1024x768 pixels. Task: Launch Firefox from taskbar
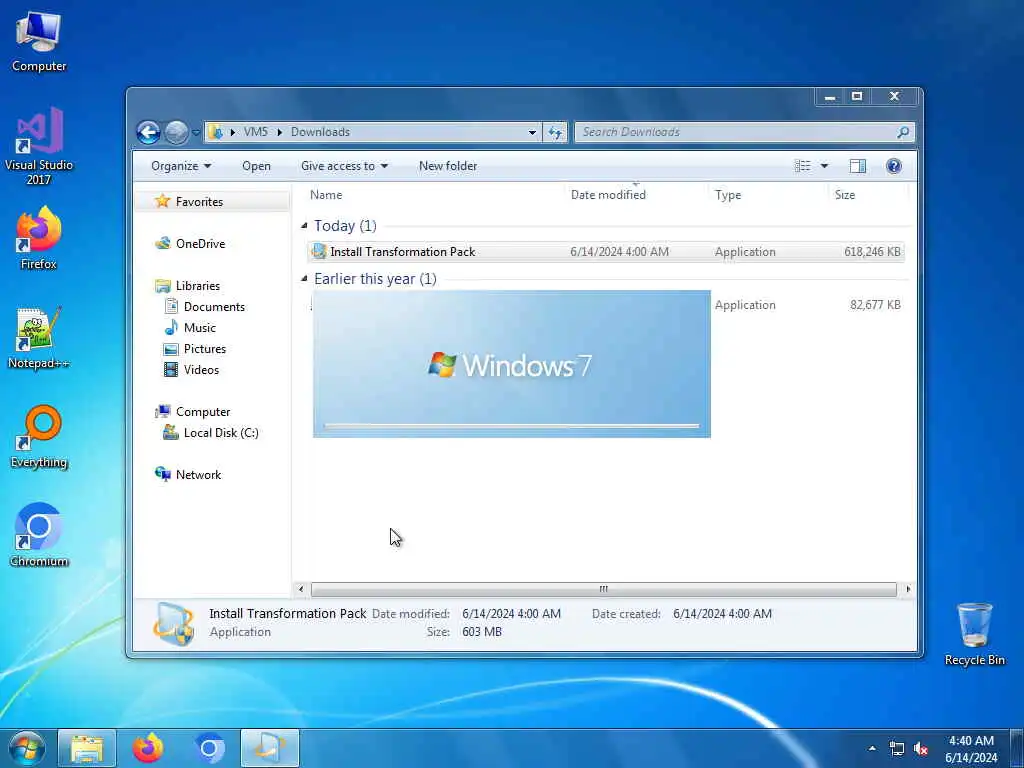tap(148, 748)
